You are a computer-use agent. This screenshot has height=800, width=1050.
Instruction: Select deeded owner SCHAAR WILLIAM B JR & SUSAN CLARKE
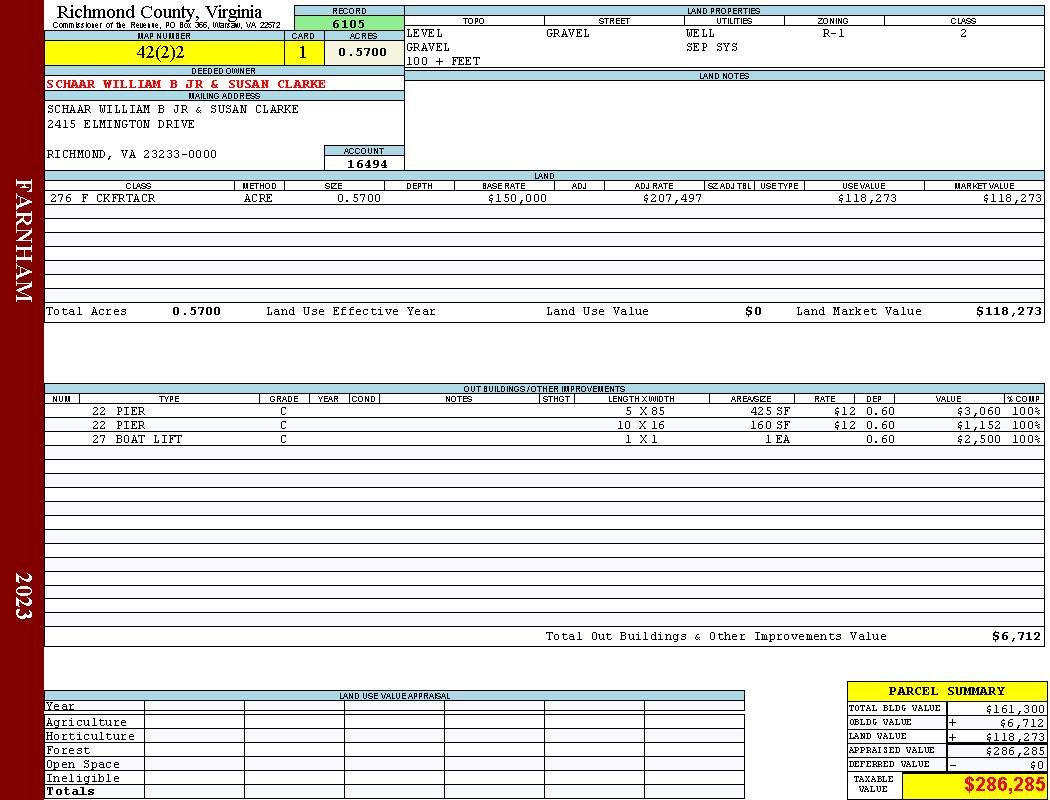pyautogui.click(x=186, y=84)
